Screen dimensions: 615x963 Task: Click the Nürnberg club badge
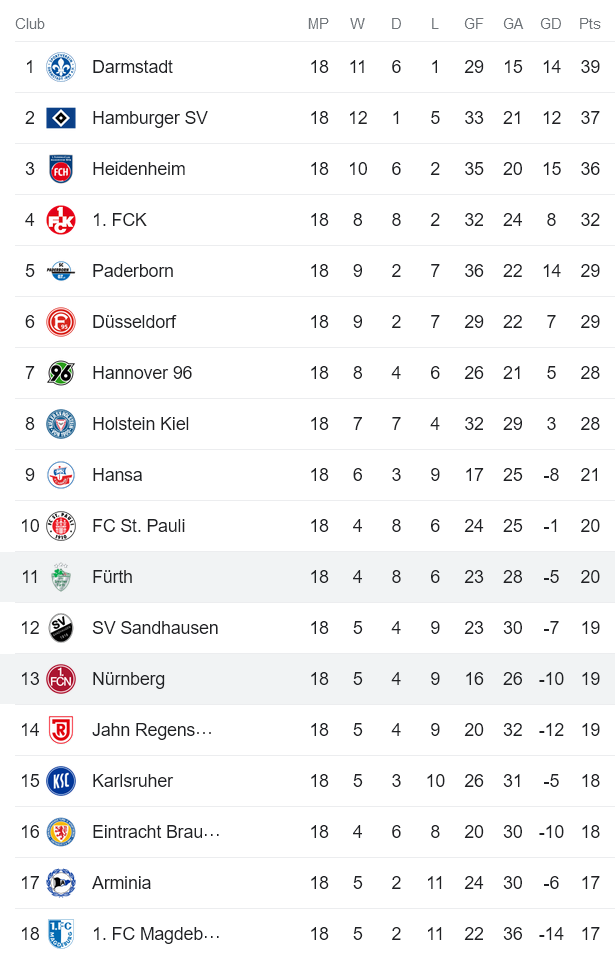(62, 678)
